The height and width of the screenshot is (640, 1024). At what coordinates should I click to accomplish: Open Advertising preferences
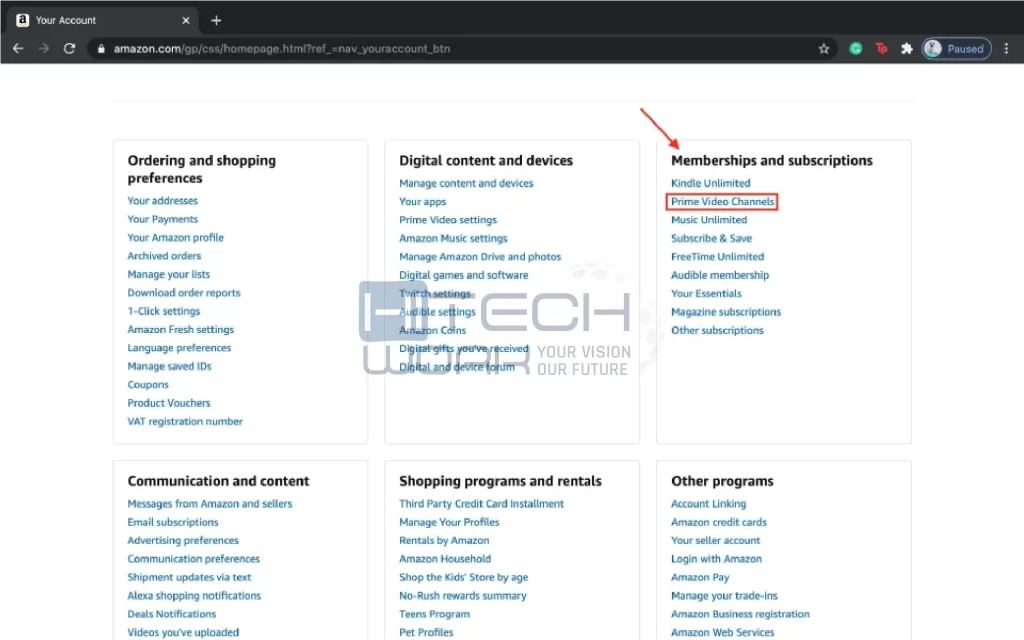184,540
